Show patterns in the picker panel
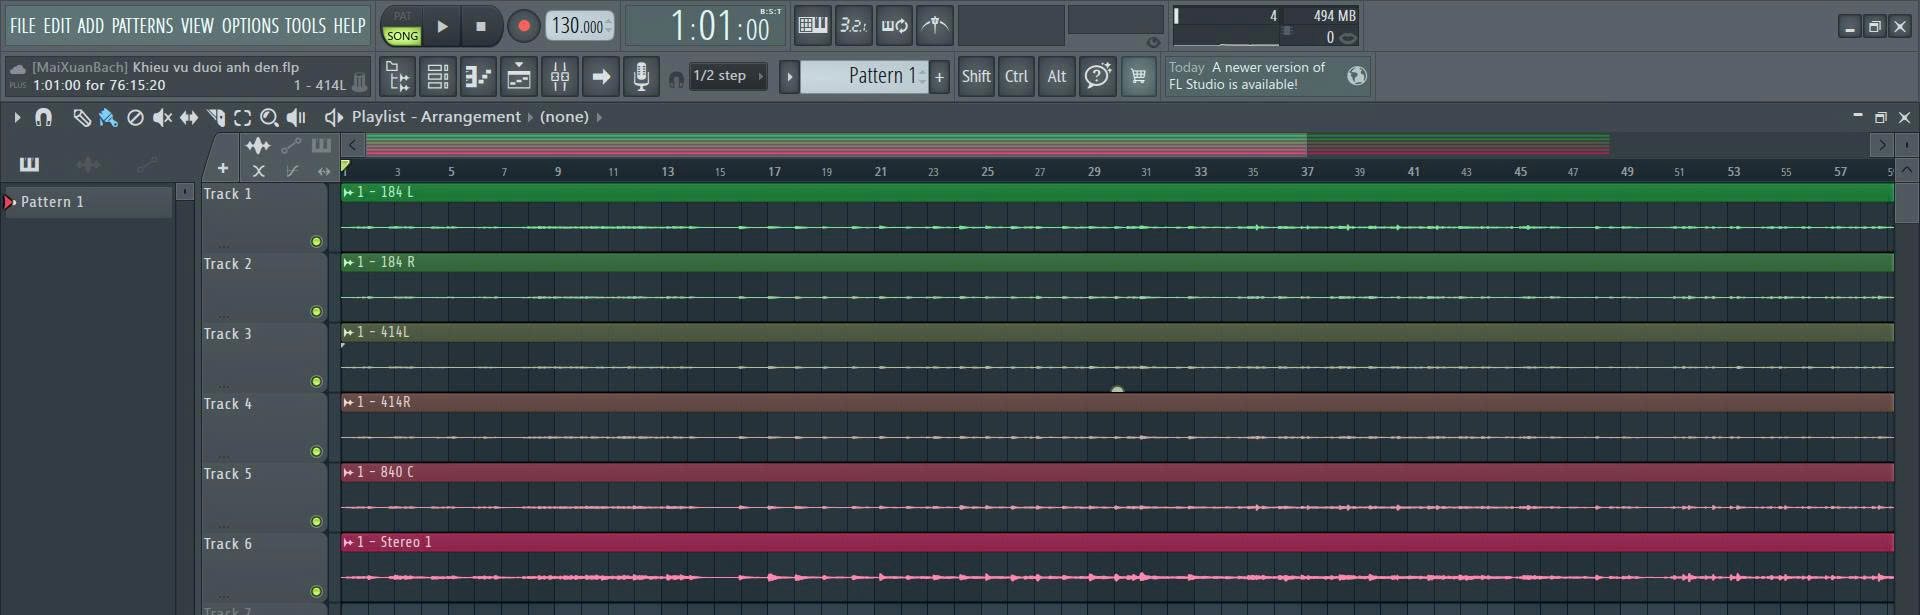The height and width of the screenshot is (615, 1920). (x=29, y=164)
